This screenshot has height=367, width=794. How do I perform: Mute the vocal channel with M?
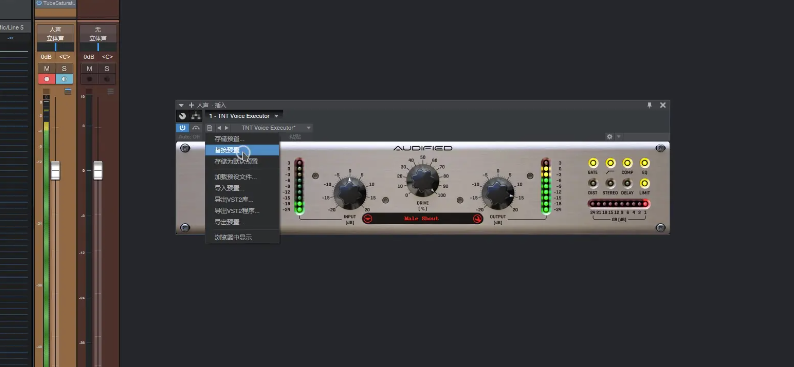pyautogui.click(x=47, y=68)
